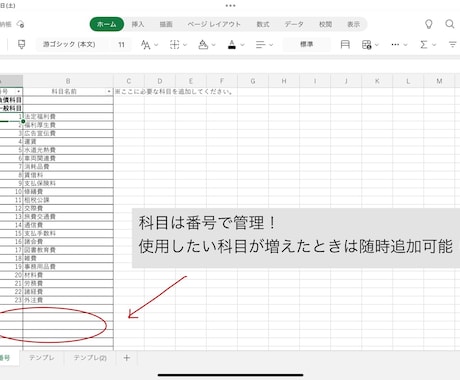
Task: Switch to the テンプレ(2) sheet tab
Action: tap(90, 358)
